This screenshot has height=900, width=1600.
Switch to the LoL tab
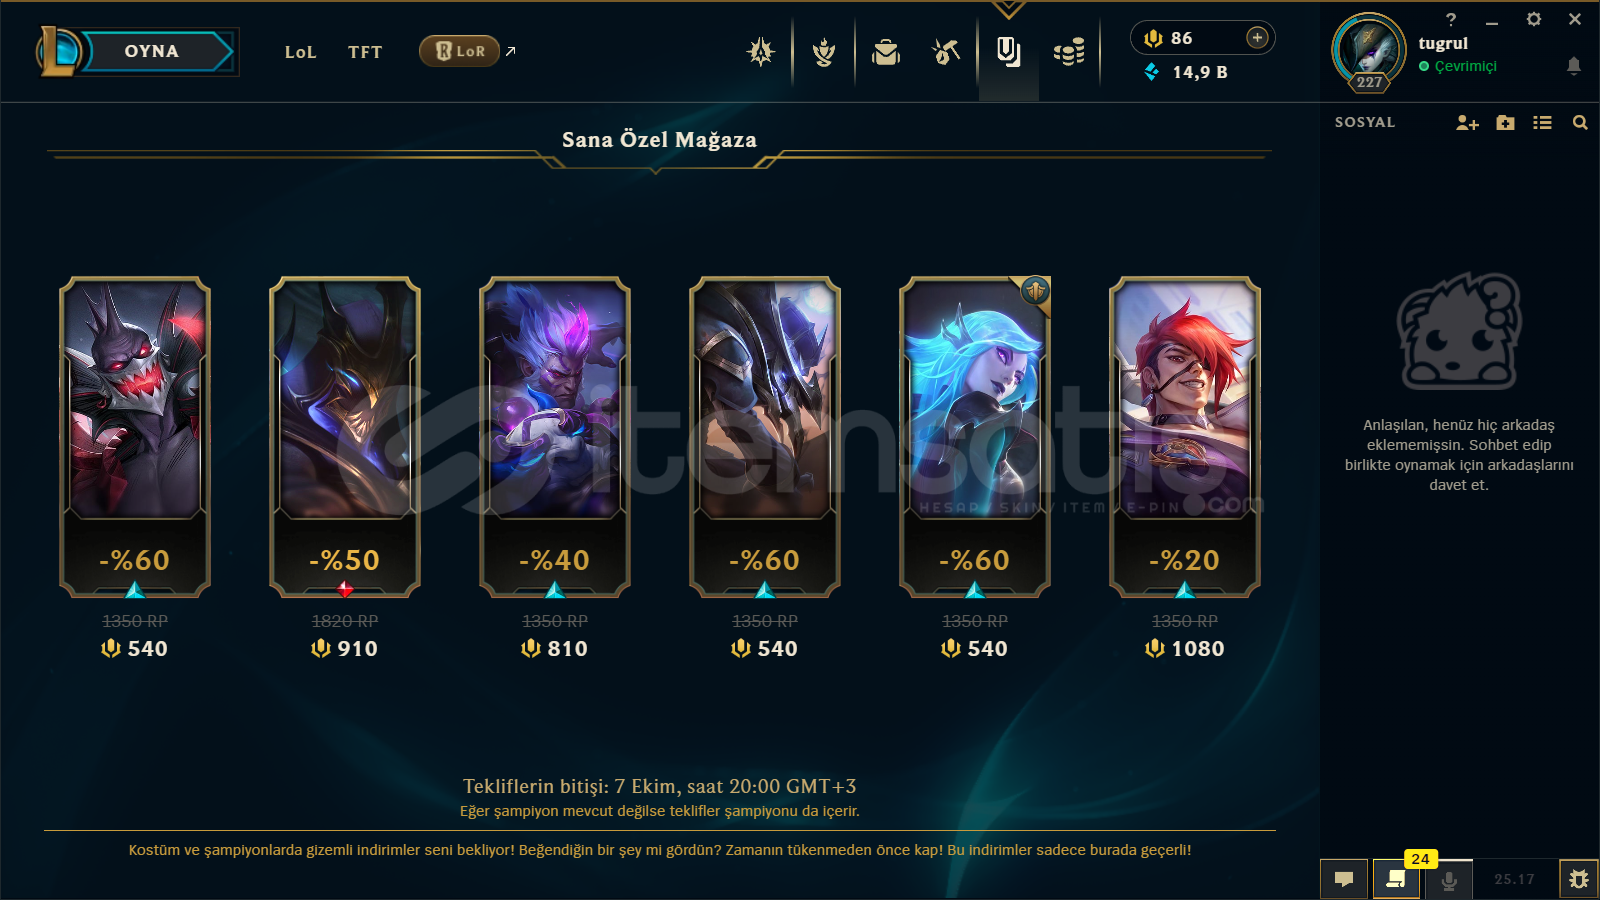pyautogui.click(x=300, y=52)
